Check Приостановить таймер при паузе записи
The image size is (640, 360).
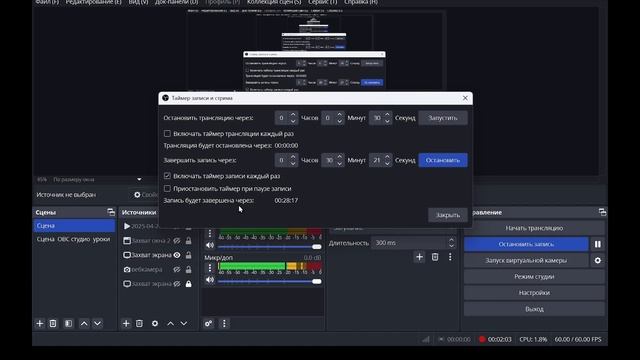[167, 189]
